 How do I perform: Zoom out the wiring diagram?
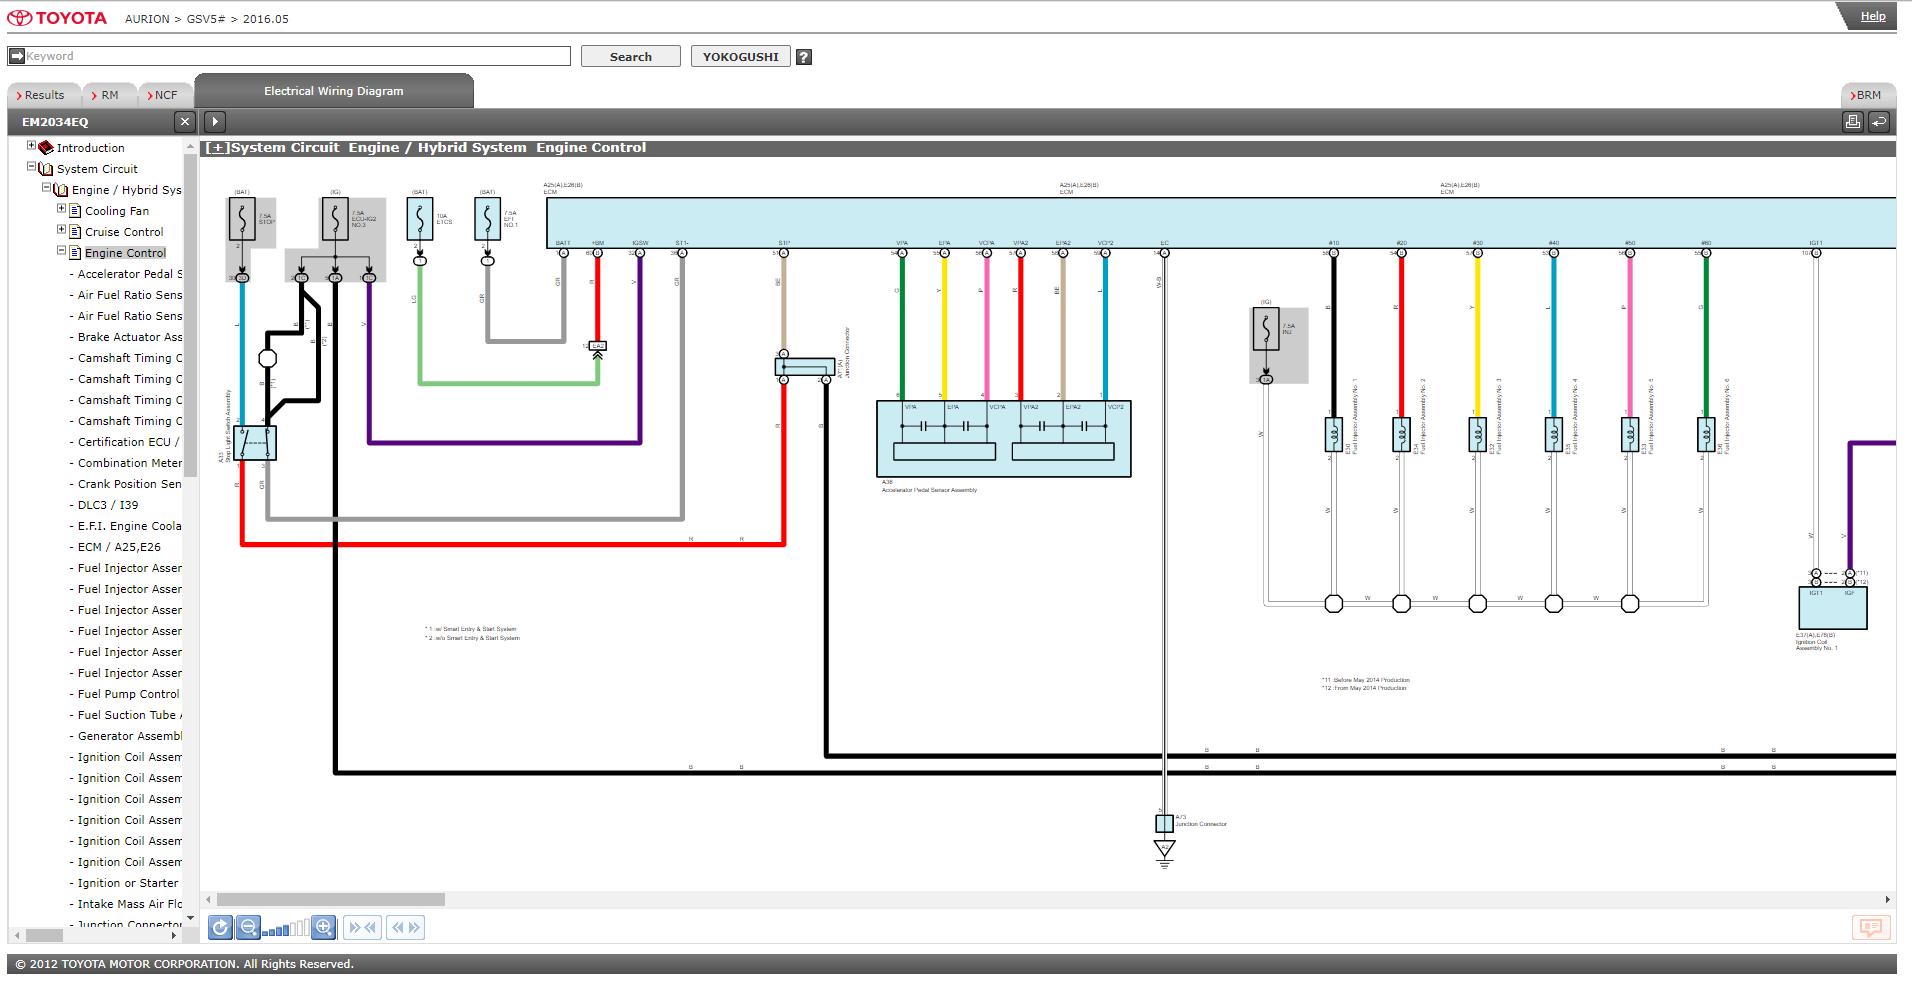pos(249,927)
